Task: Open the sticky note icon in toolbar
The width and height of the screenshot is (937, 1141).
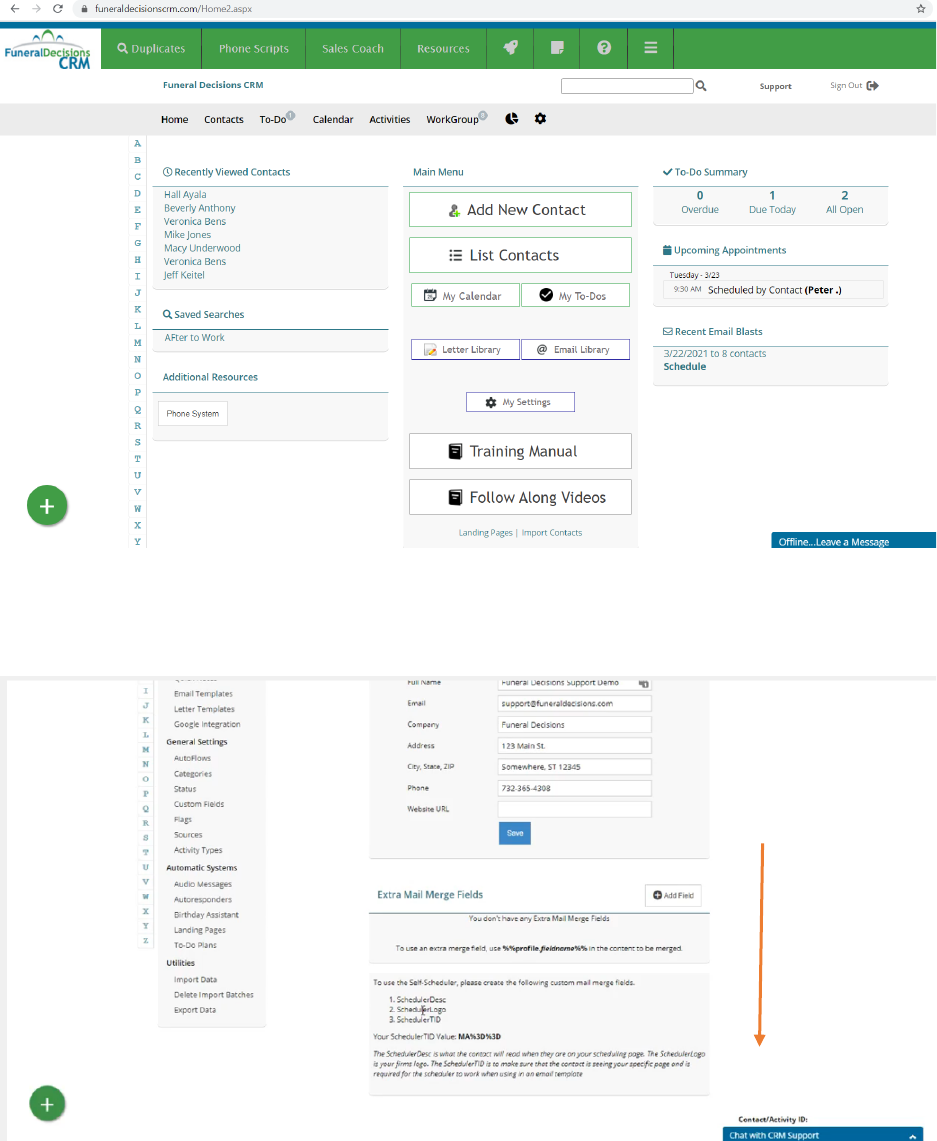Action: click(557, 48)
